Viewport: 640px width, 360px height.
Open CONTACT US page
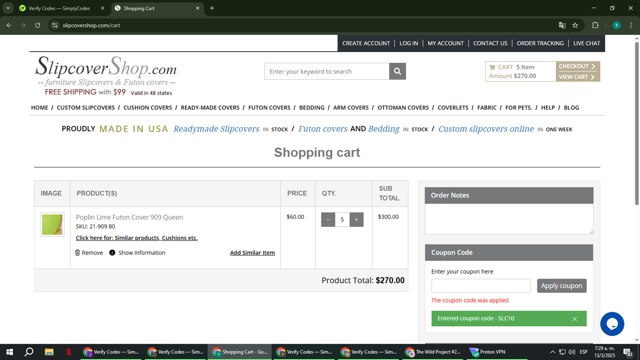coord(490,43)
